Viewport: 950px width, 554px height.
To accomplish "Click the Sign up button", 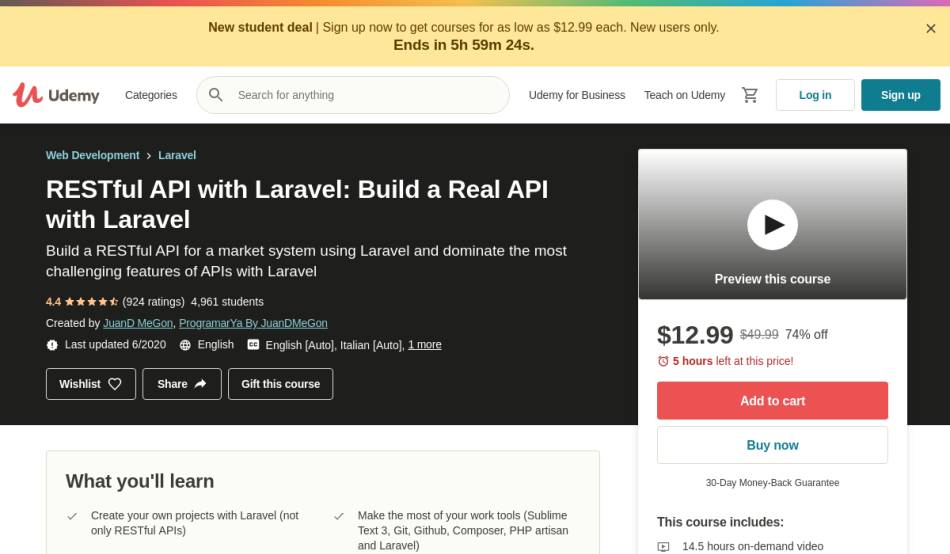I will pyautogui.click(x=900, y=95).
